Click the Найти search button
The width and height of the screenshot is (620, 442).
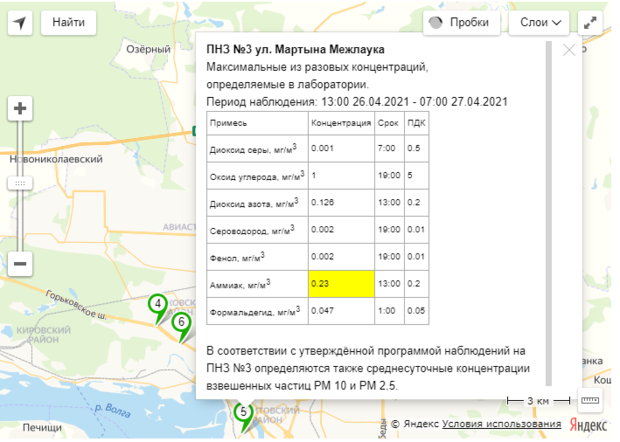[69, 21]
